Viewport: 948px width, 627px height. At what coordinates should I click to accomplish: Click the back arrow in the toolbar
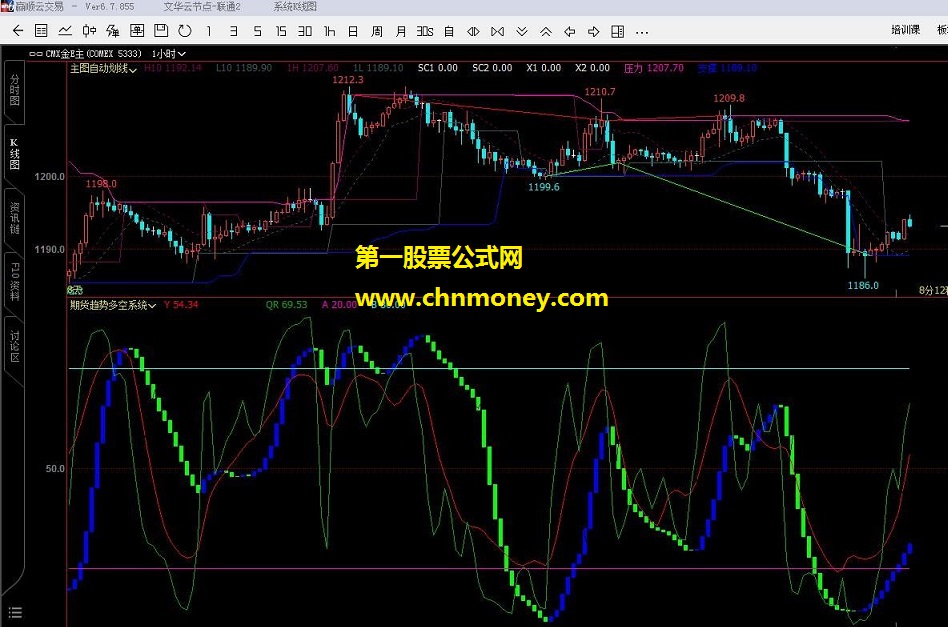point(18,31)
